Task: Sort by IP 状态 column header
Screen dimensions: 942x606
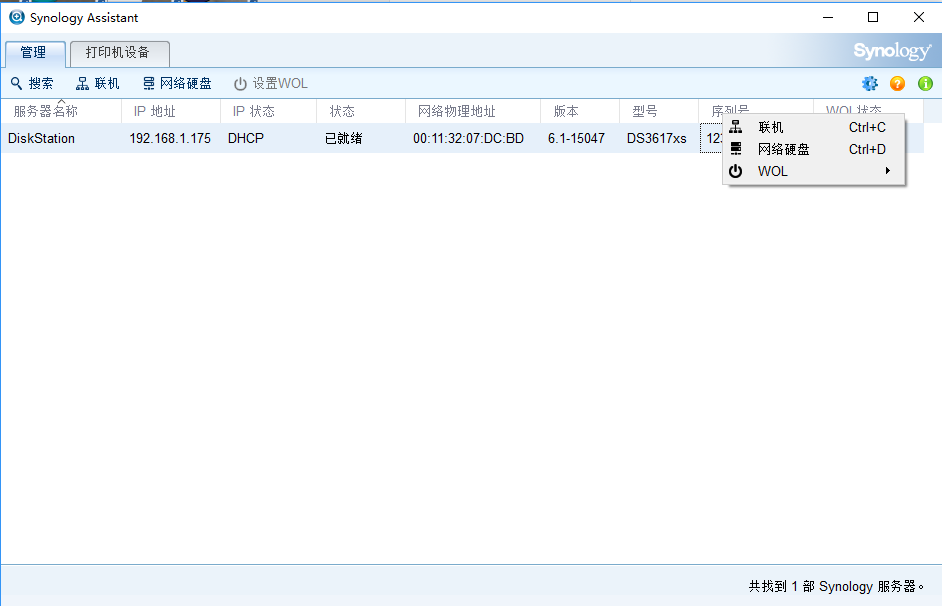Action: tap(268, 111)
